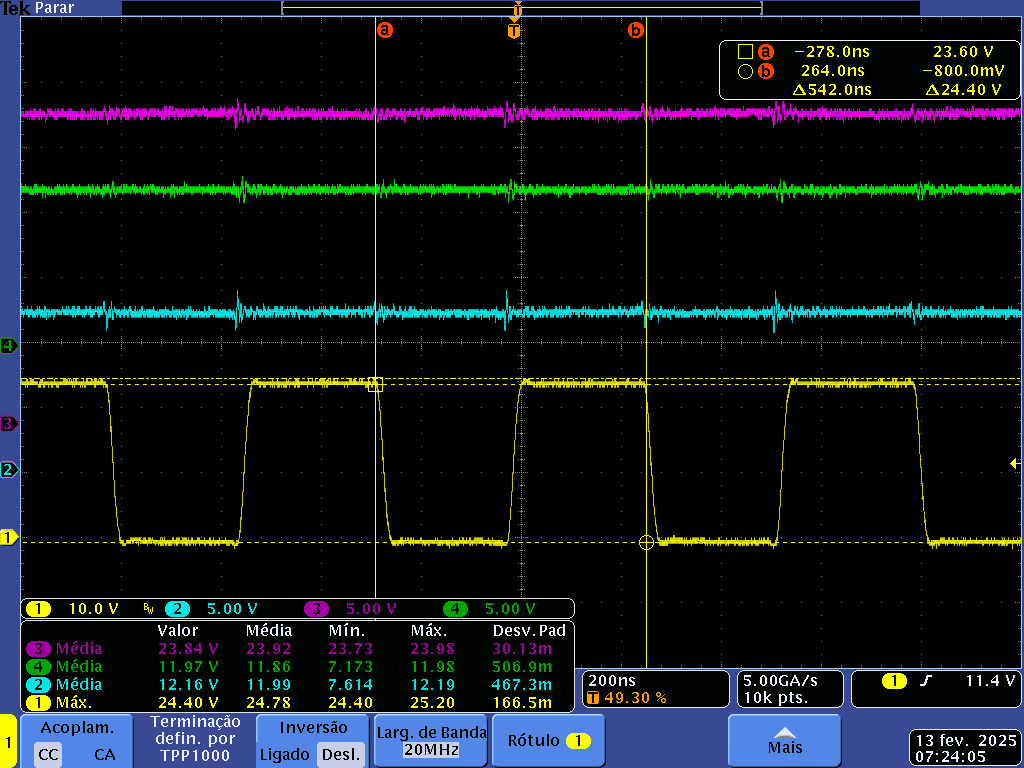This screenshot has height=768, width=1024.
Task: Open Larg. de Banda 20MHz menu
Action: coord(431,740)
